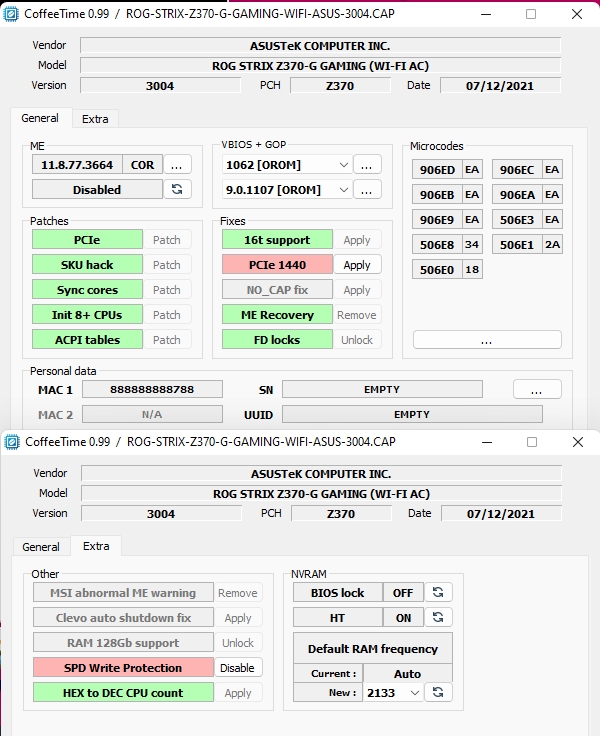Screen dimensions: 600x736
Task: Switch to Extra tab in top window
Action: pyautogui.click(x=95, y=119)
